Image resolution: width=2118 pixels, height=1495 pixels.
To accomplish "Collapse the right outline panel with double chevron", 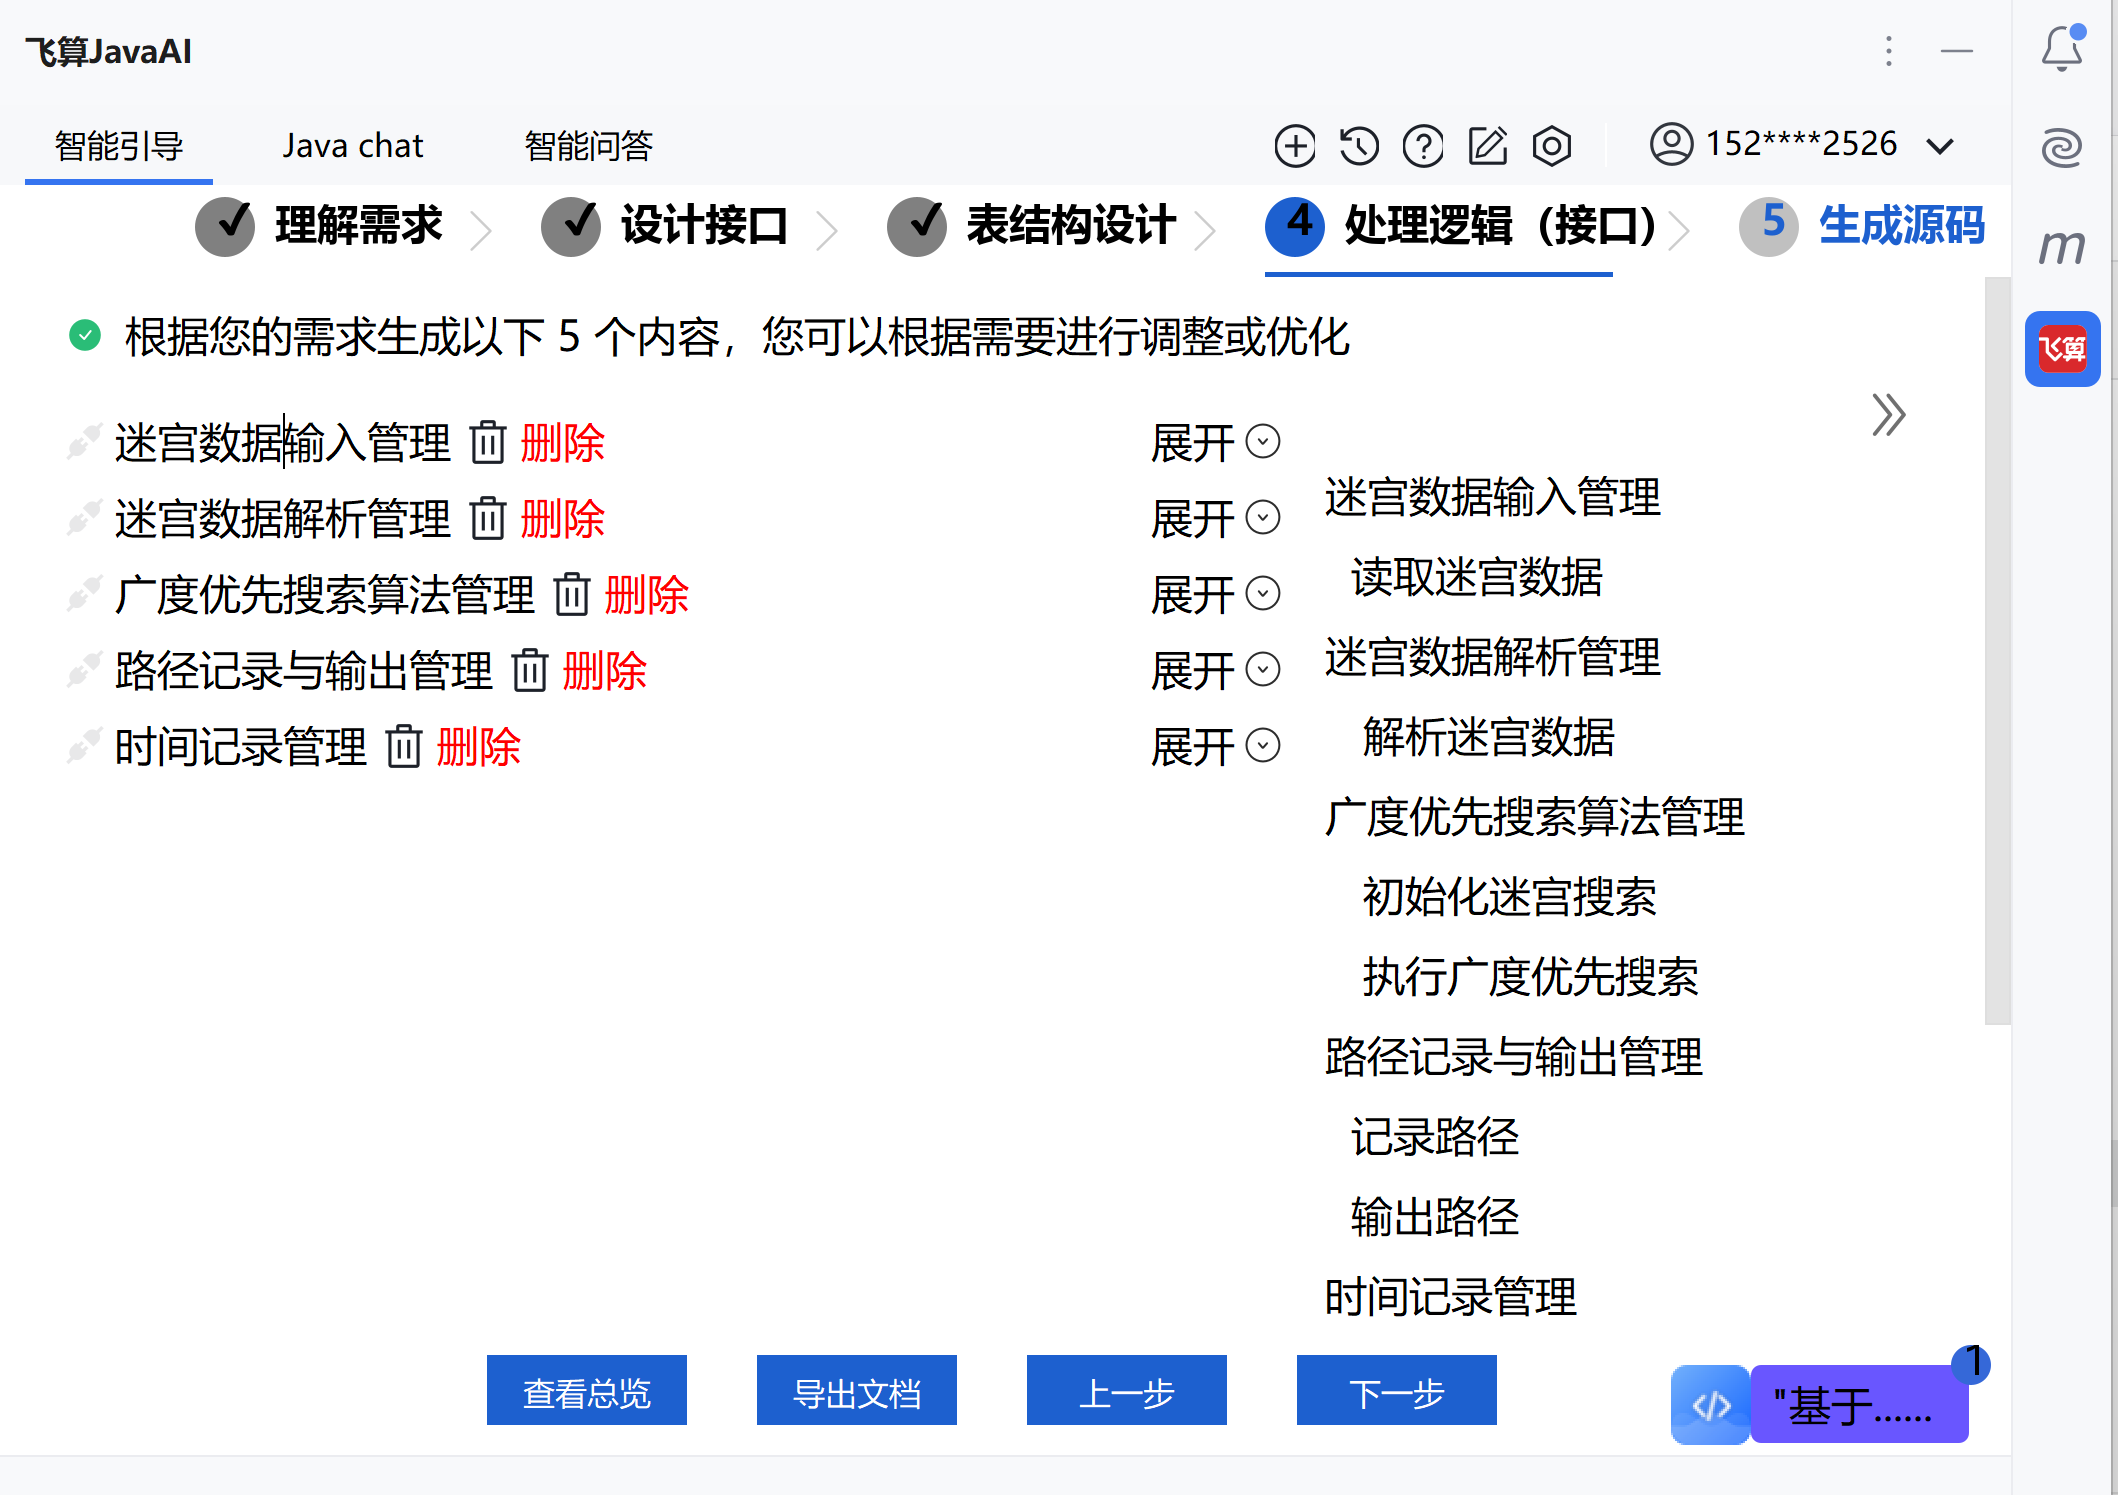I will (x=1887, y=415).
